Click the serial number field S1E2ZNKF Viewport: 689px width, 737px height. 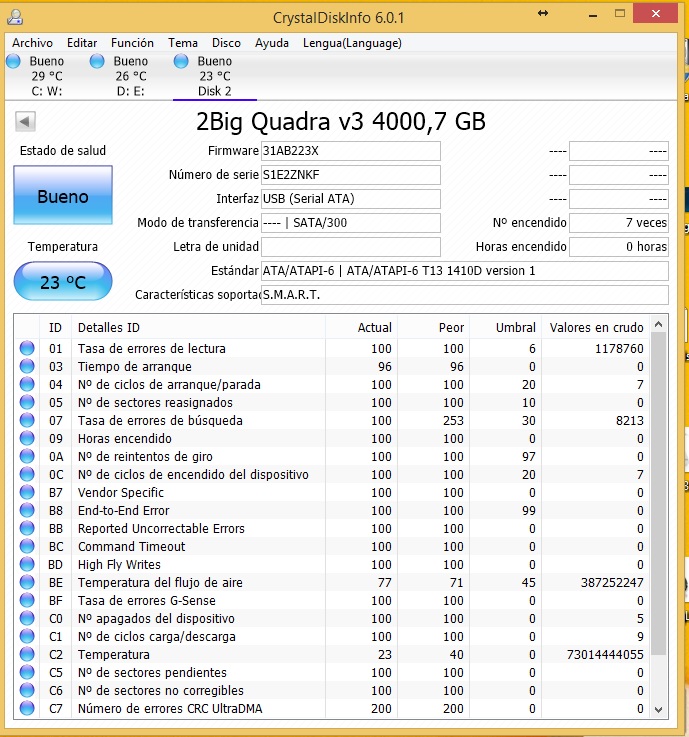pyautogui.click(x=351, y=175)
